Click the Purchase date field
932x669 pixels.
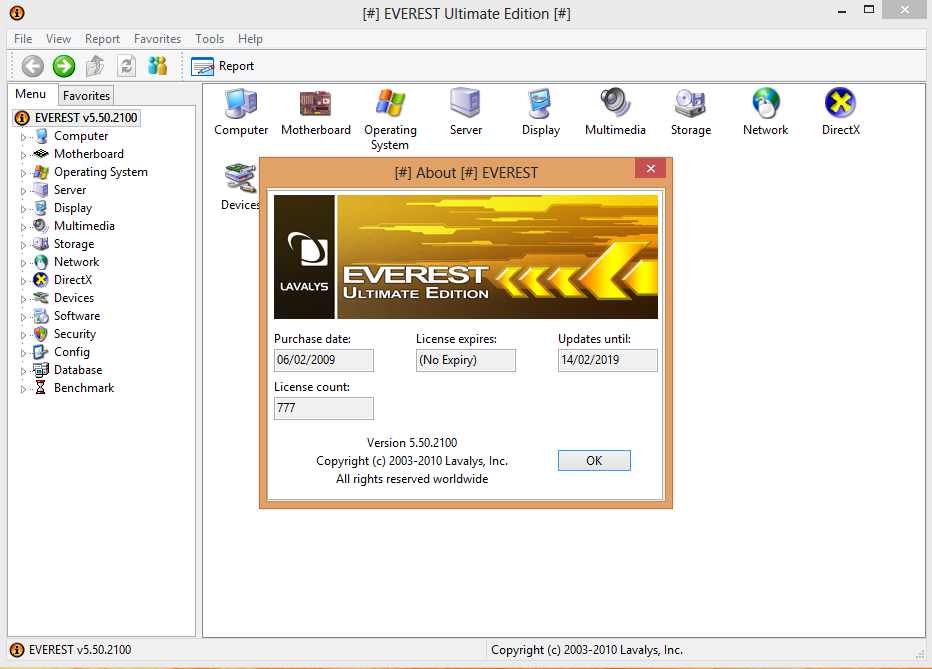point(324,360)
